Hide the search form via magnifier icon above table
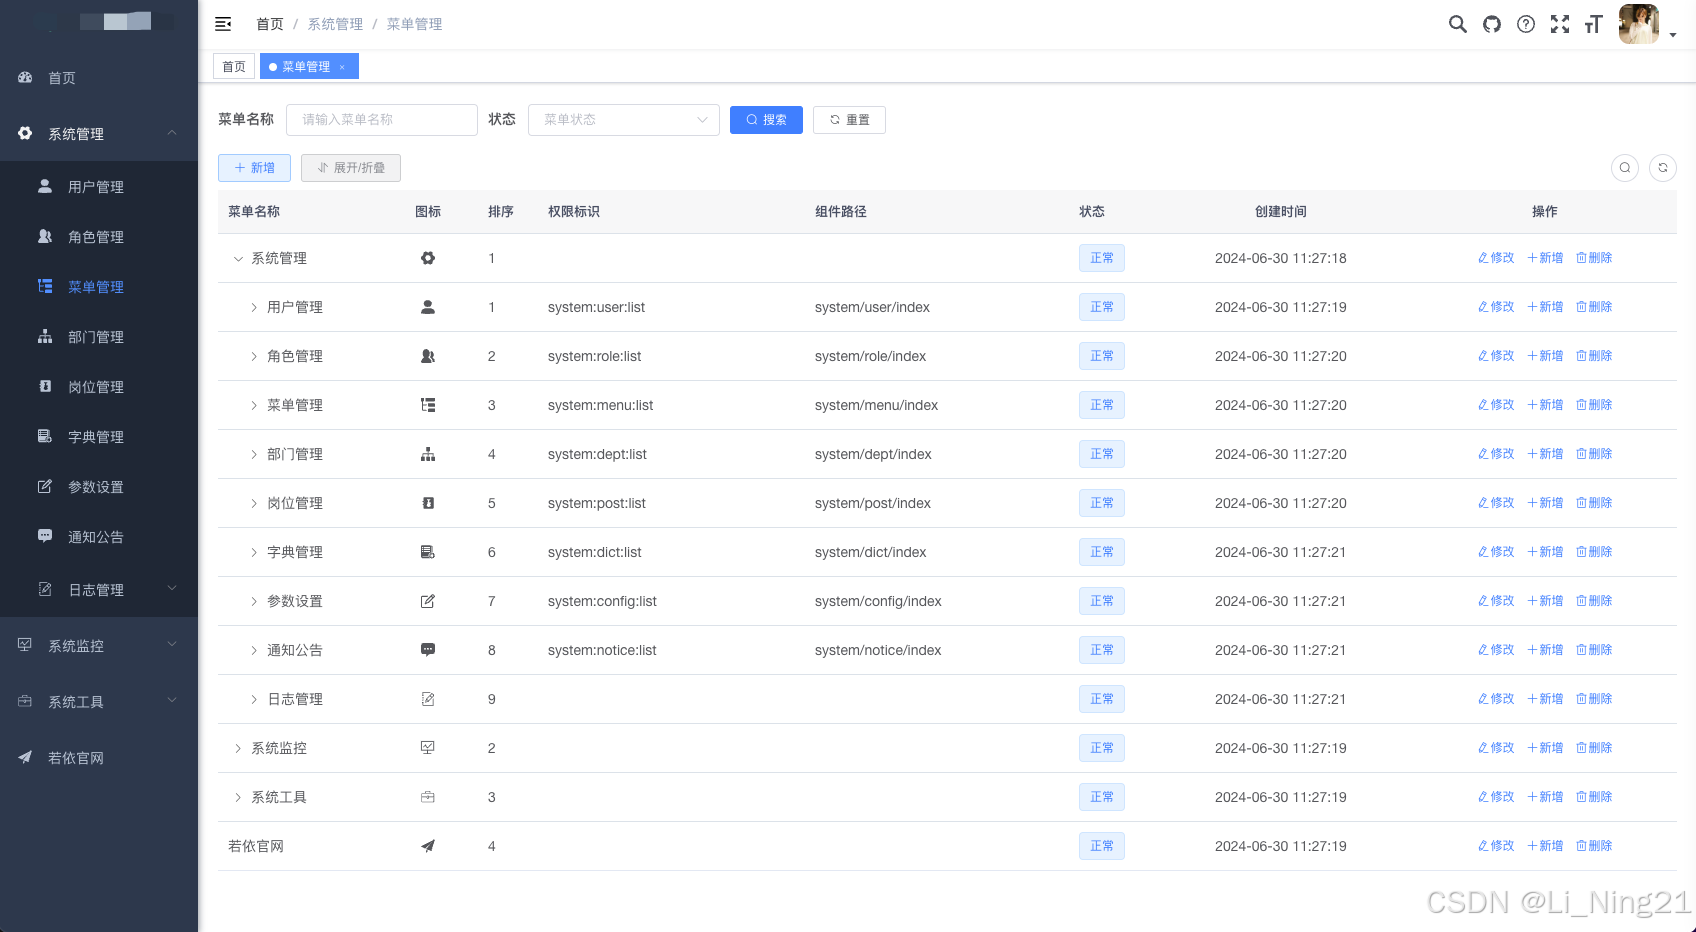Screen dimensions: 1696x932 click(x=1624, y=168)
